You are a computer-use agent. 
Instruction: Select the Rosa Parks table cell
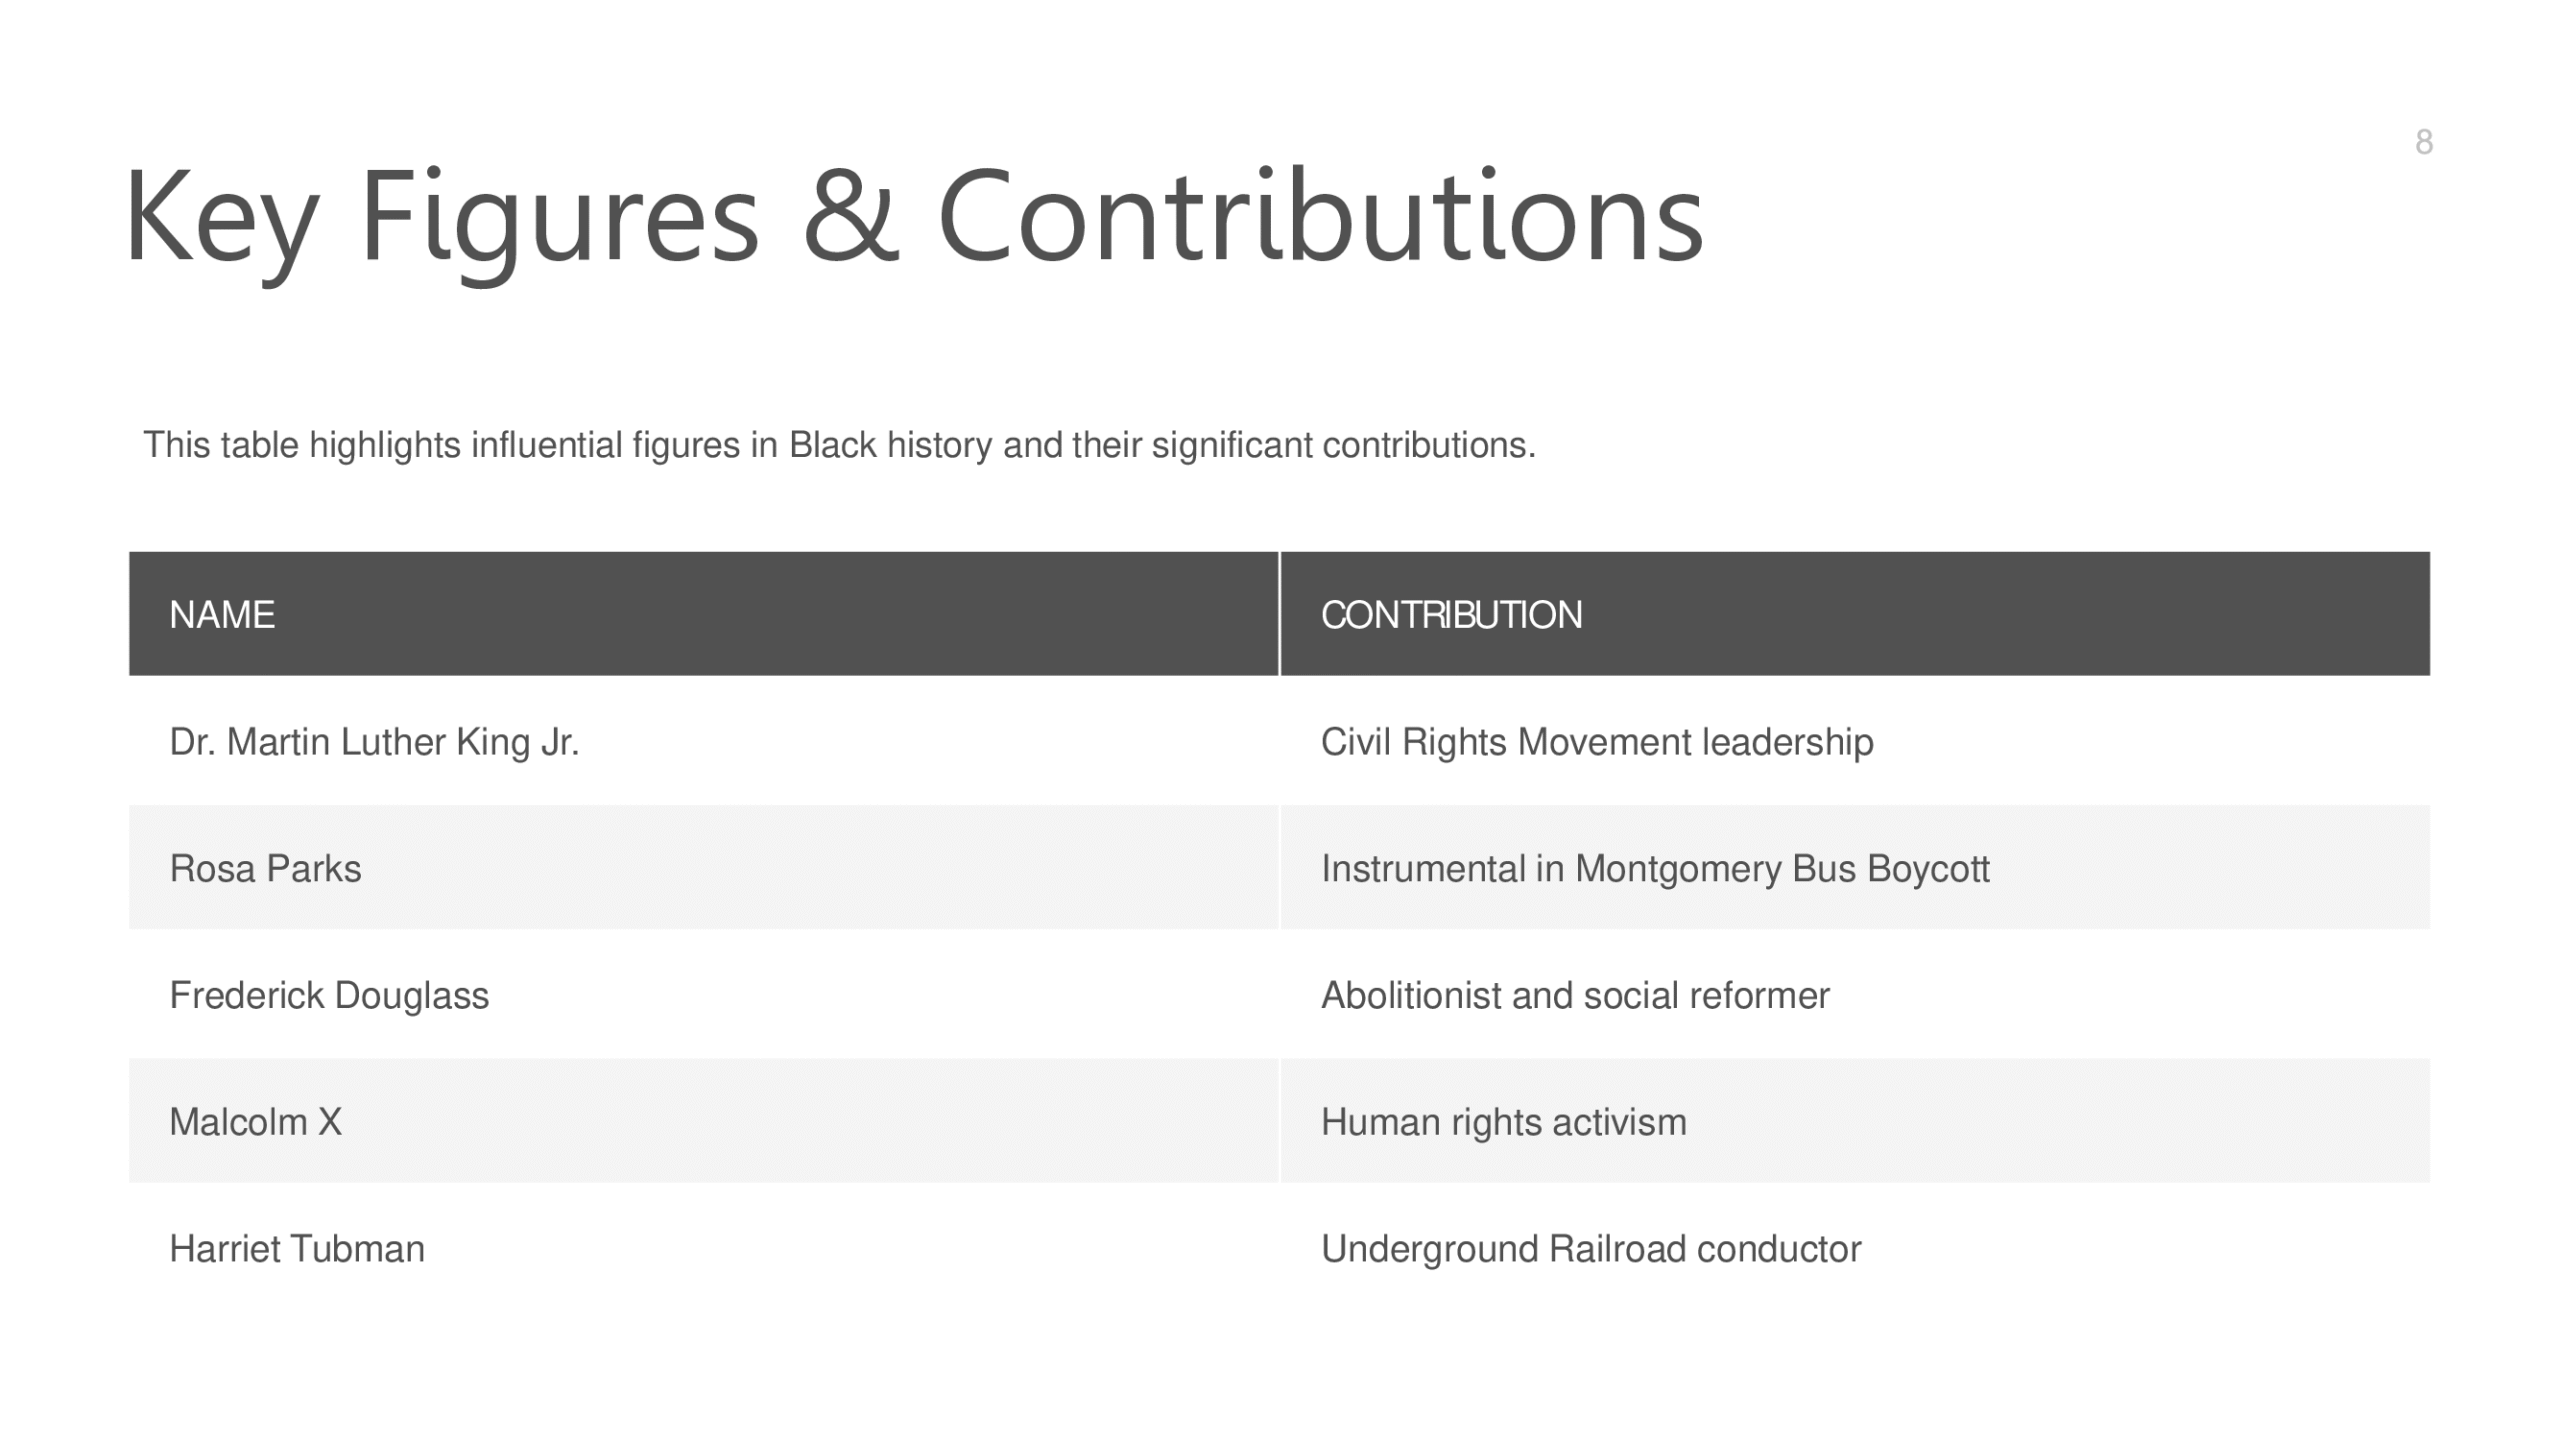(265, 868)
